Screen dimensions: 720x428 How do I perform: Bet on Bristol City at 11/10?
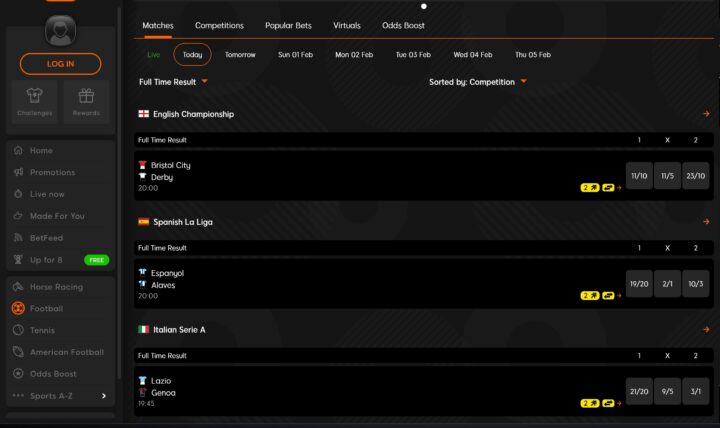coord(639,176)
